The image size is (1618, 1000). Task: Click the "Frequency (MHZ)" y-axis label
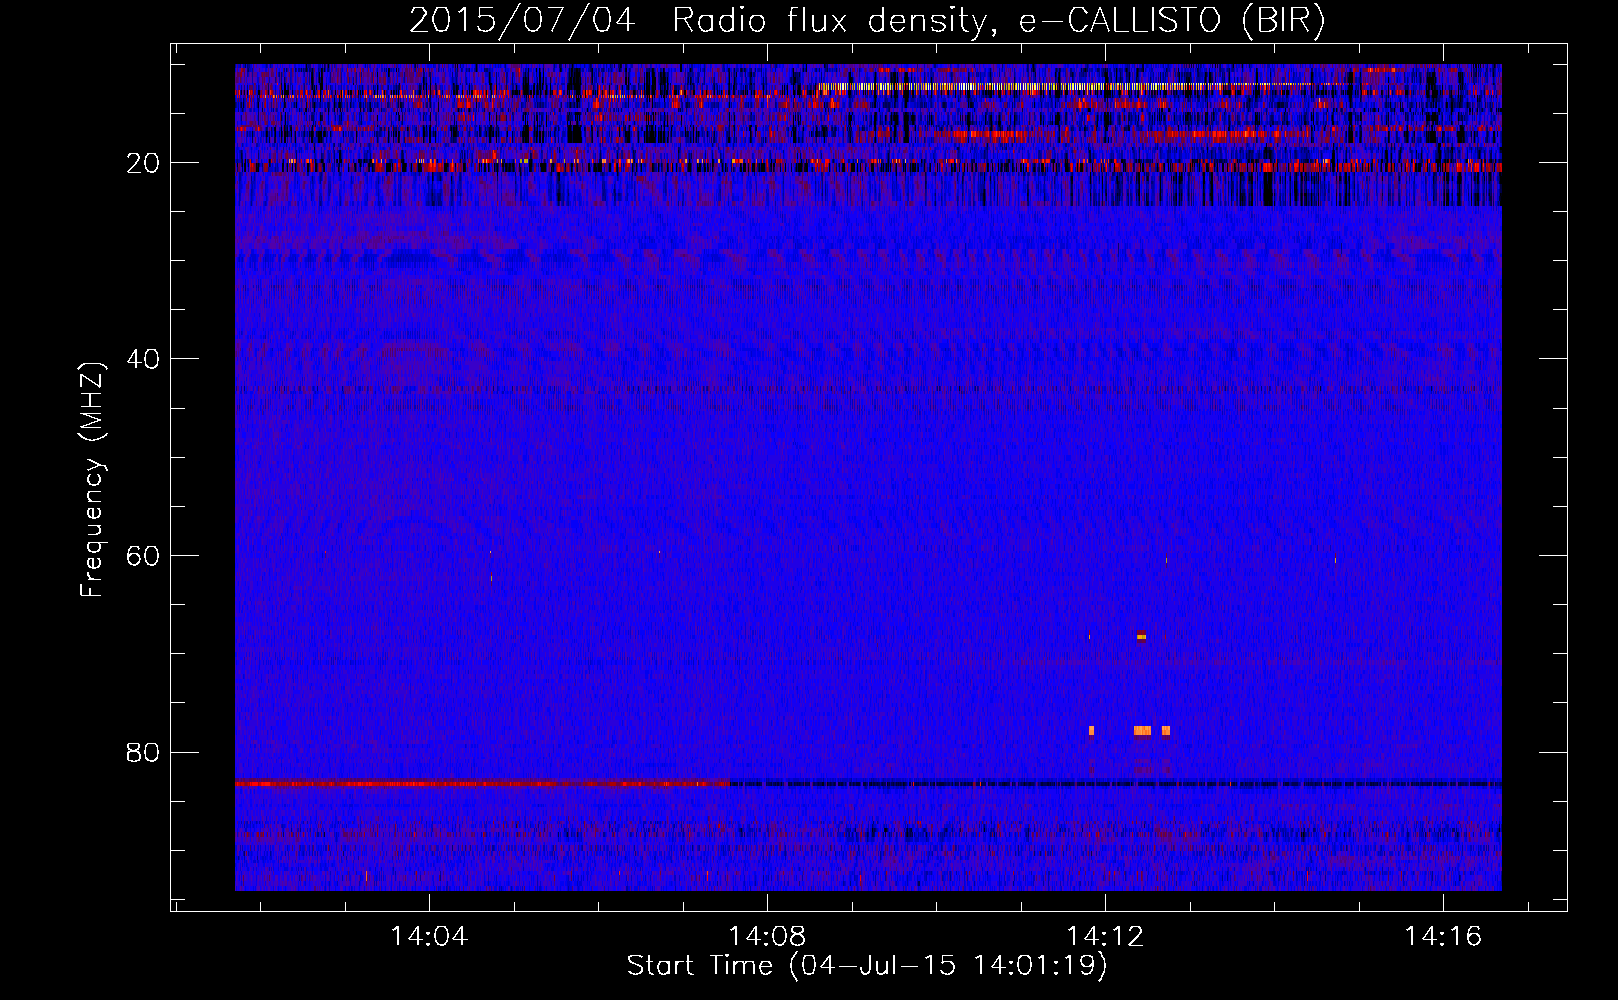[92, 479]
